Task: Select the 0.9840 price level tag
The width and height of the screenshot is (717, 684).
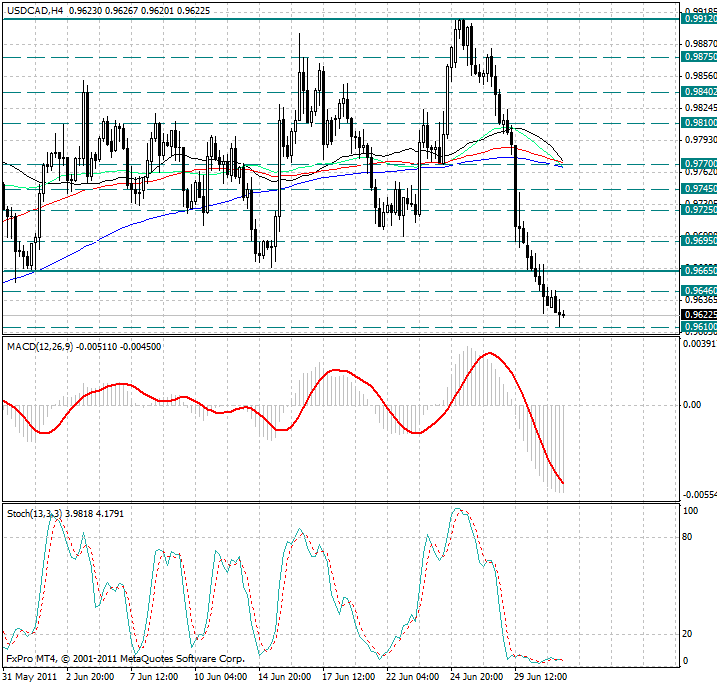Action: [699, 92]
